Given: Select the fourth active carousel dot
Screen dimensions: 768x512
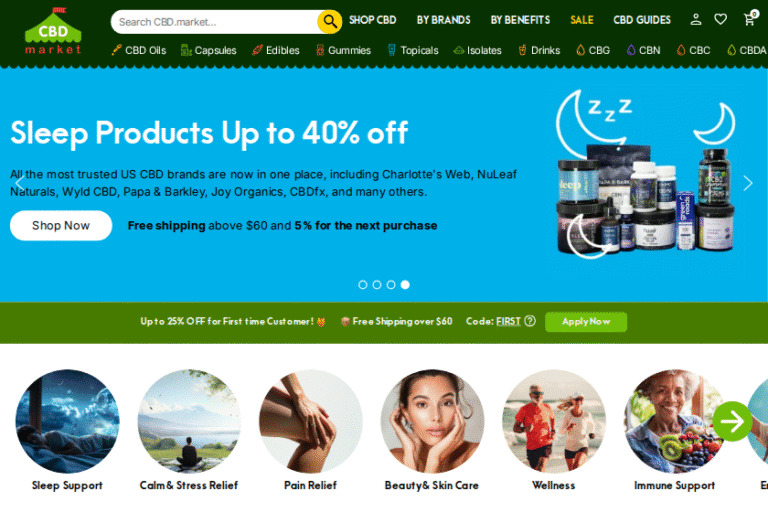Looking at the screenshot, I should [x=405, y=285].
